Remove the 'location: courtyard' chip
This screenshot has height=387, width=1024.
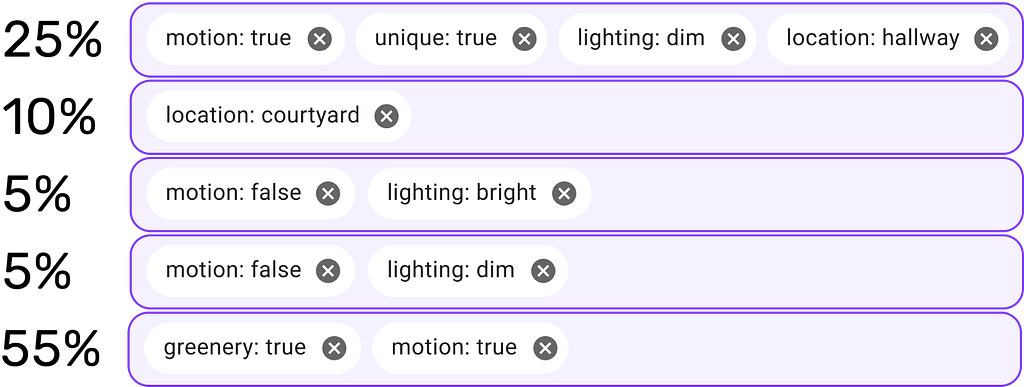coord(386,117)
